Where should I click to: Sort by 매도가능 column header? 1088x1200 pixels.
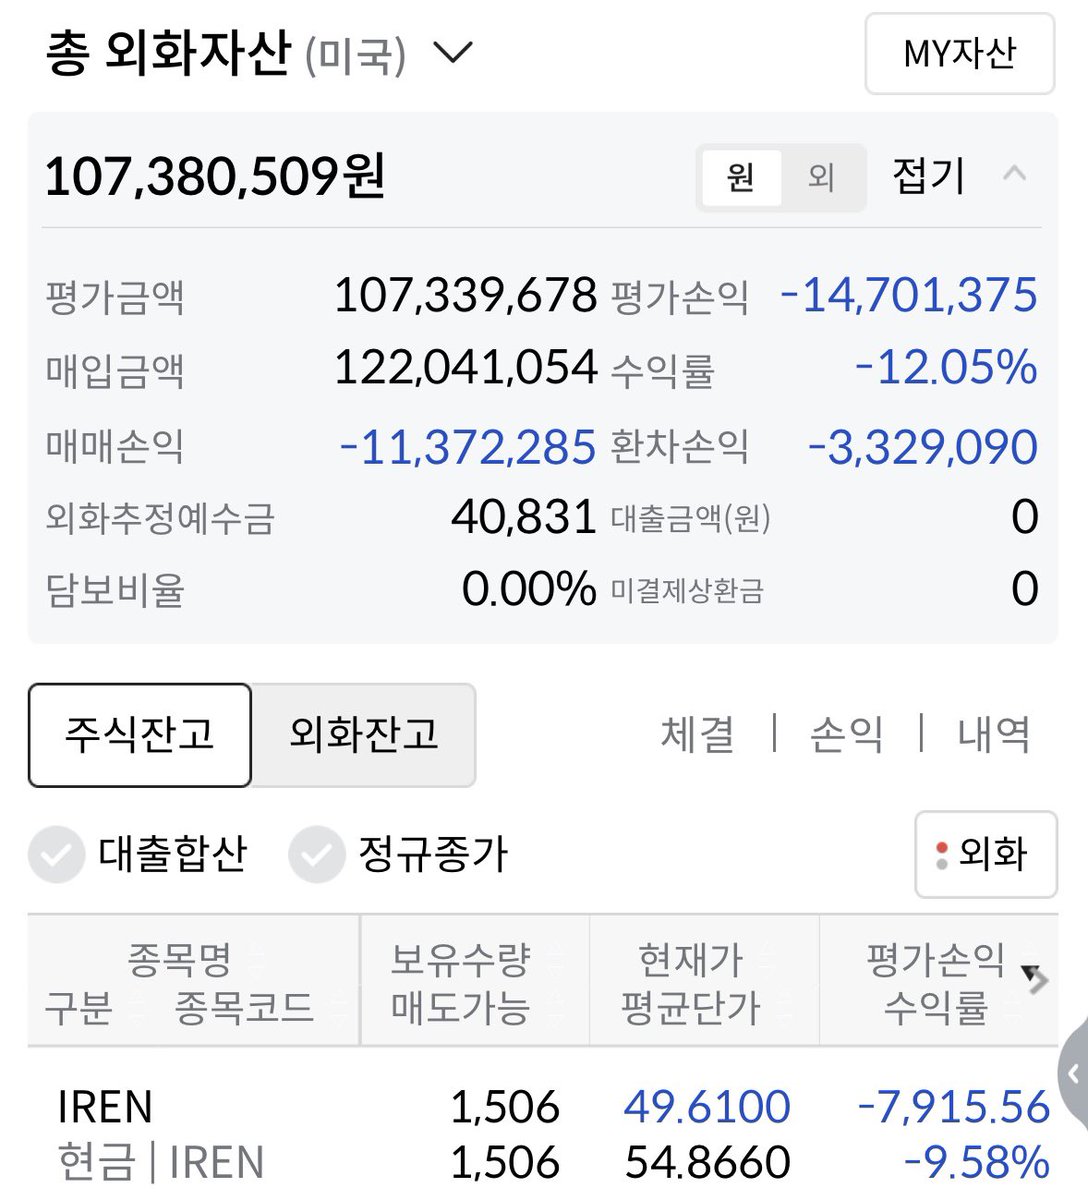pos(460,1007)
